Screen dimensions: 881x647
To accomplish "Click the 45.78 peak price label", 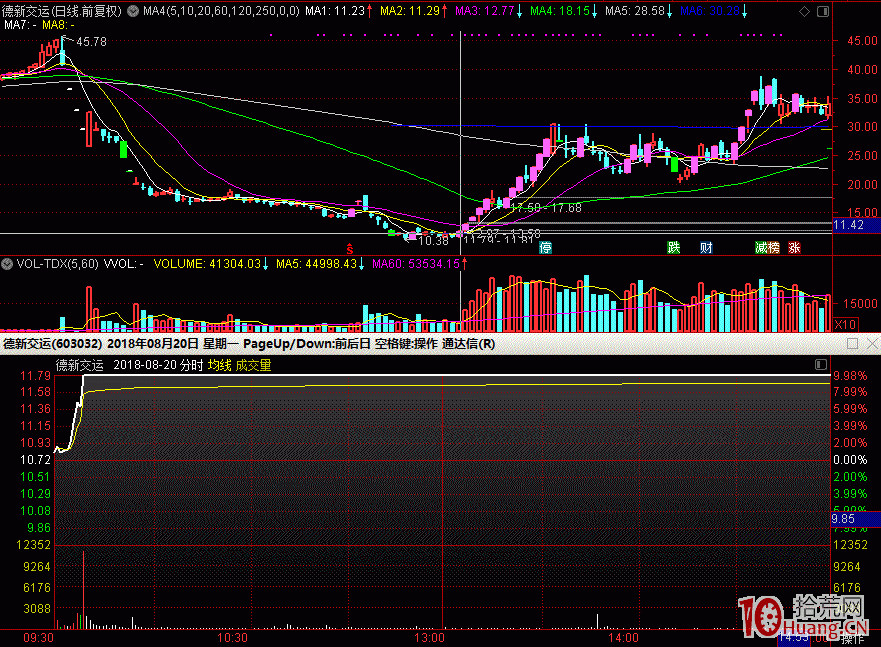I will (91, 42).
